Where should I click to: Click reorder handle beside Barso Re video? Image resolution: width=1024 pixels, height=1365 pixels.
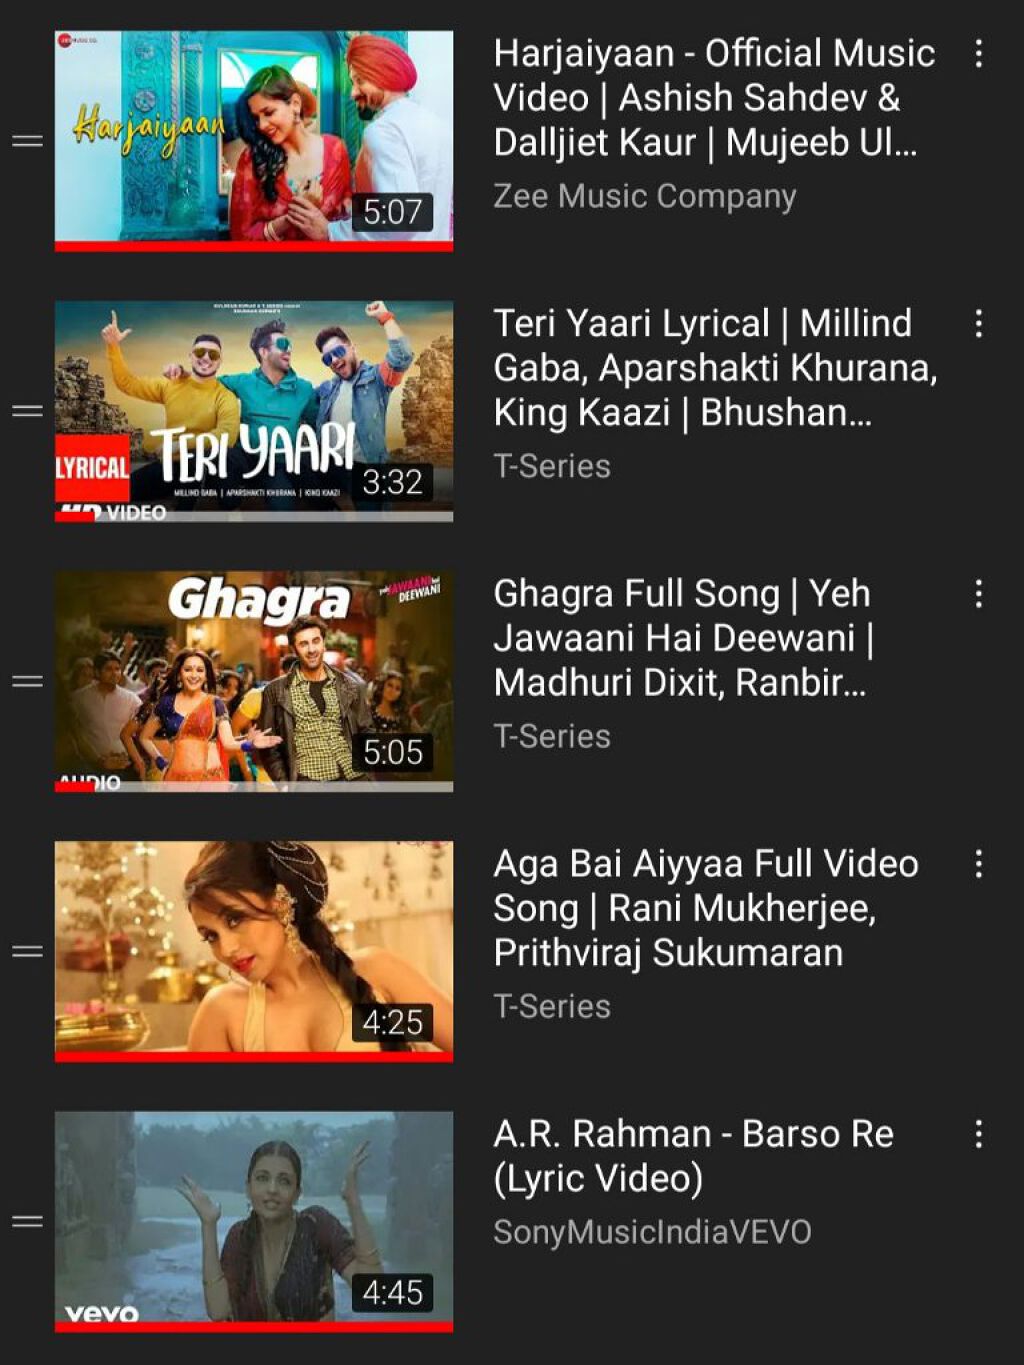pyautogui.click(x=27, y=1221)
